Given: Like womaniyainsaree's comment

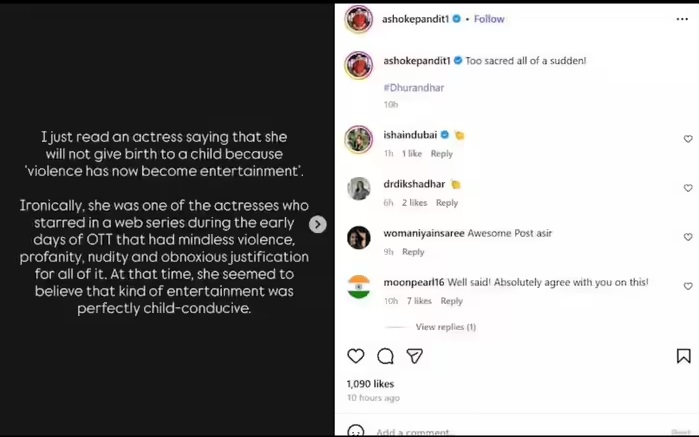Looking at the screenshot, I should pyautogui.click(x=687, y=237).
